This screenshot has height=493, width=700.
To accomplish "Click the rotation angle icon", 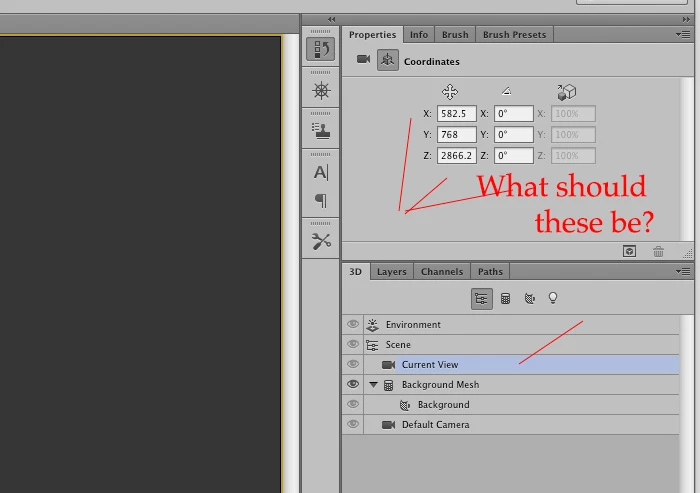I will 506,92.
